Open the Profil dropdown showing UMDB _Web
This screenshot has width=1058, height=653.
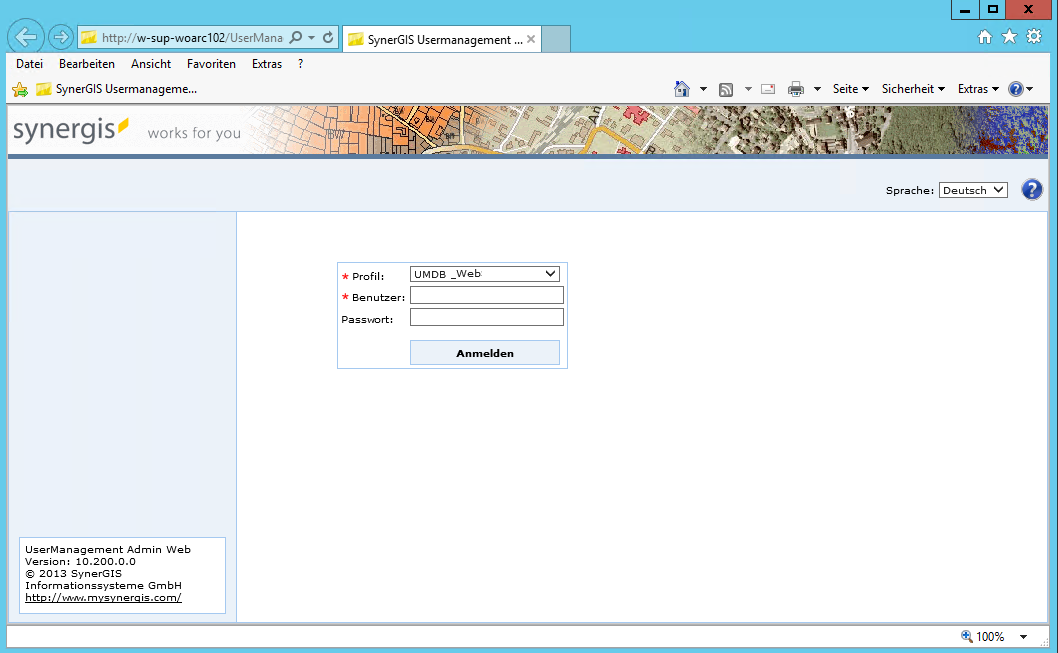[484, 273]
